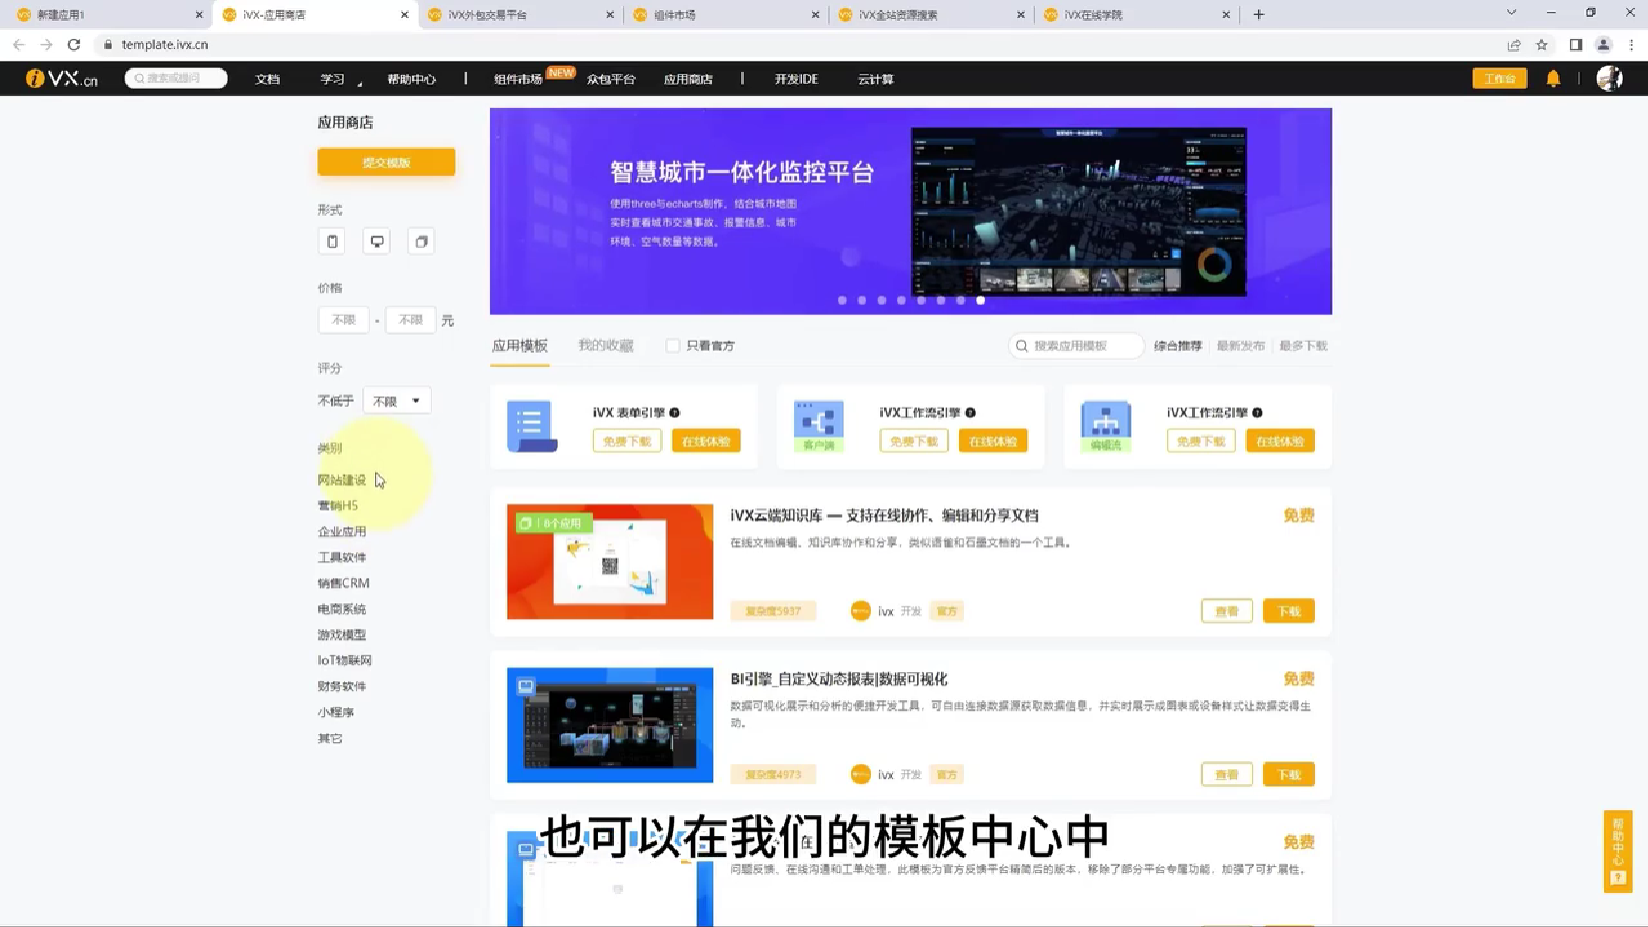Select the desktop monitor form filter icon
Screen dimensions: 1648x927
point(377,241)
